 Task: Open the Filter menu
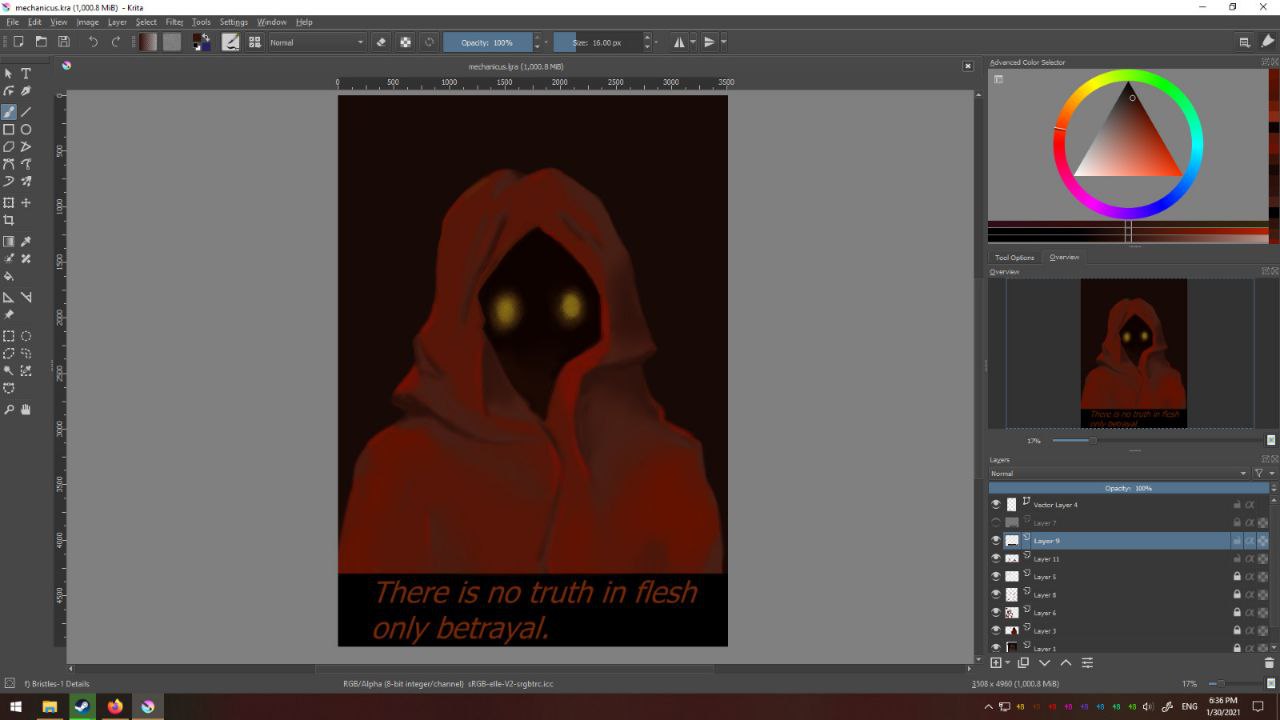pos(174,22)
